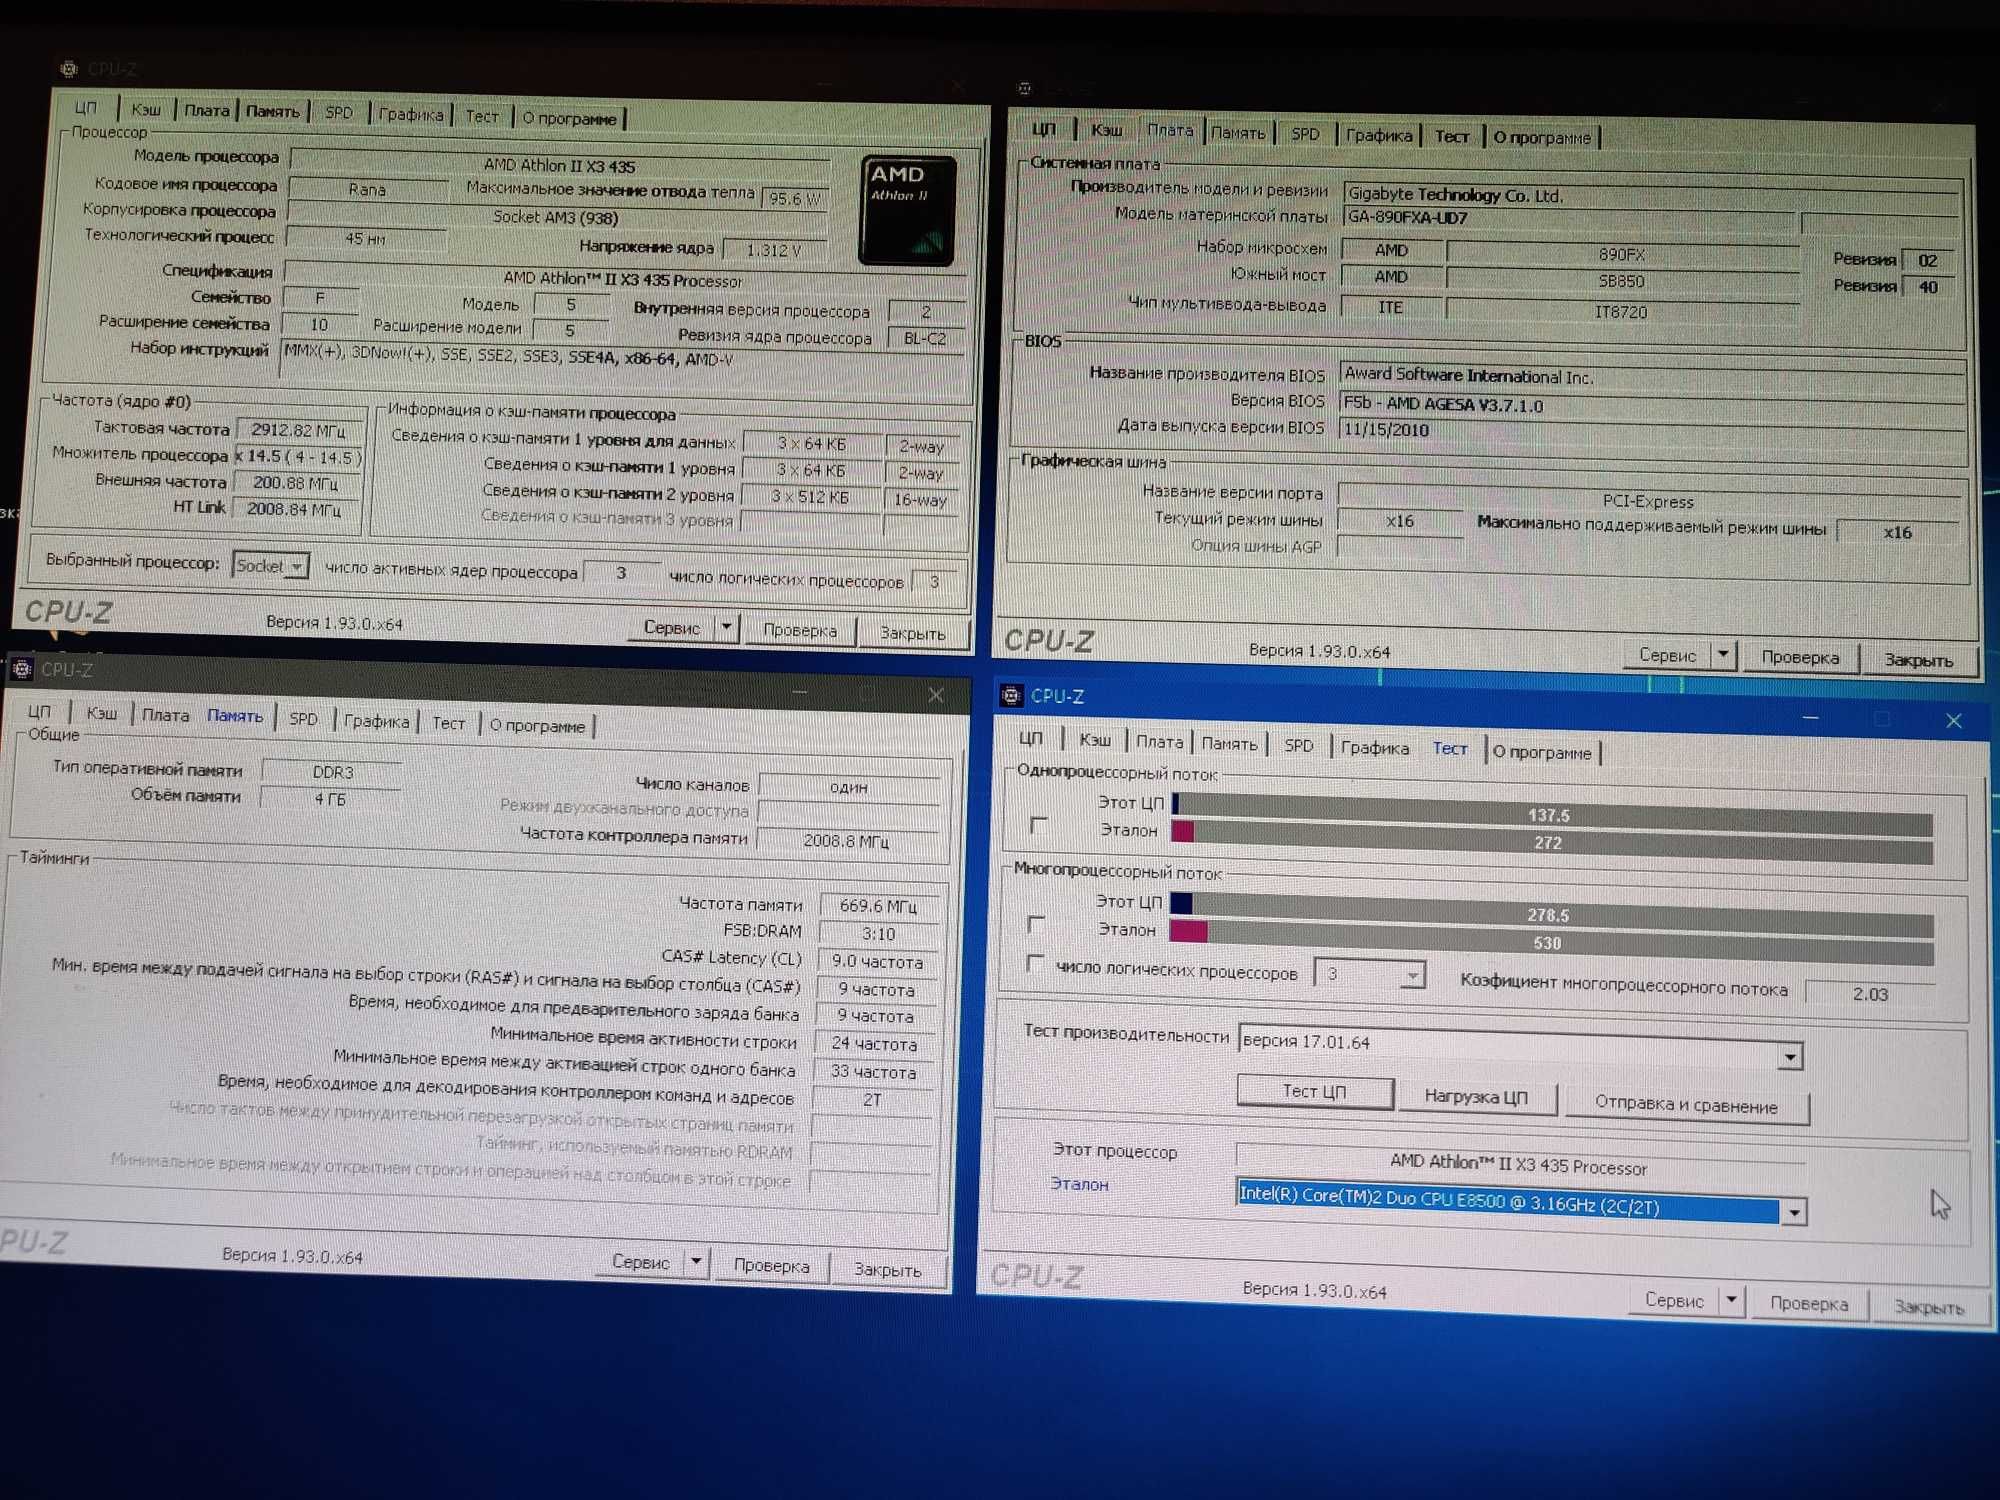This screenshot has width=2000, height=1500.
Task: Click Проверка button in motherboard window
Action: 1800,657
